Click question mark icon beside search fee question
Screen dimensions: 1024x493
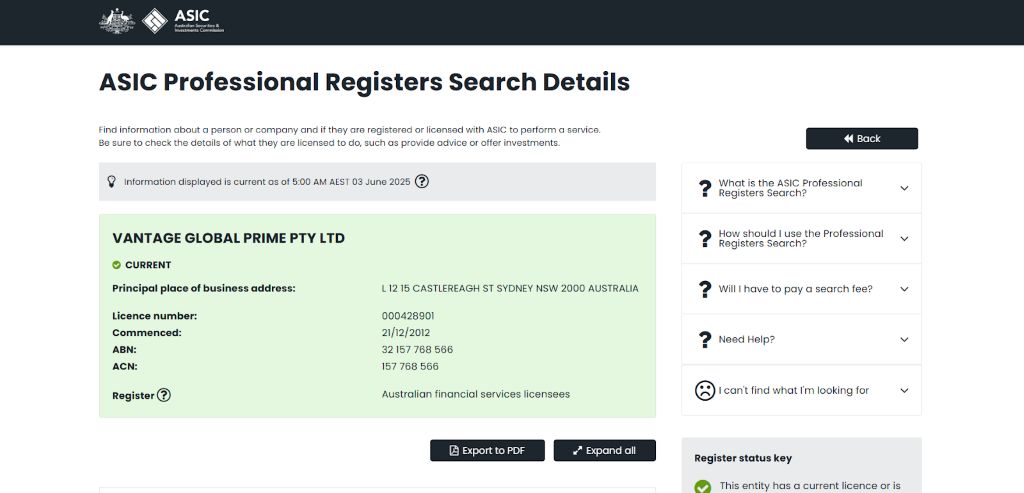click(705, 289)
